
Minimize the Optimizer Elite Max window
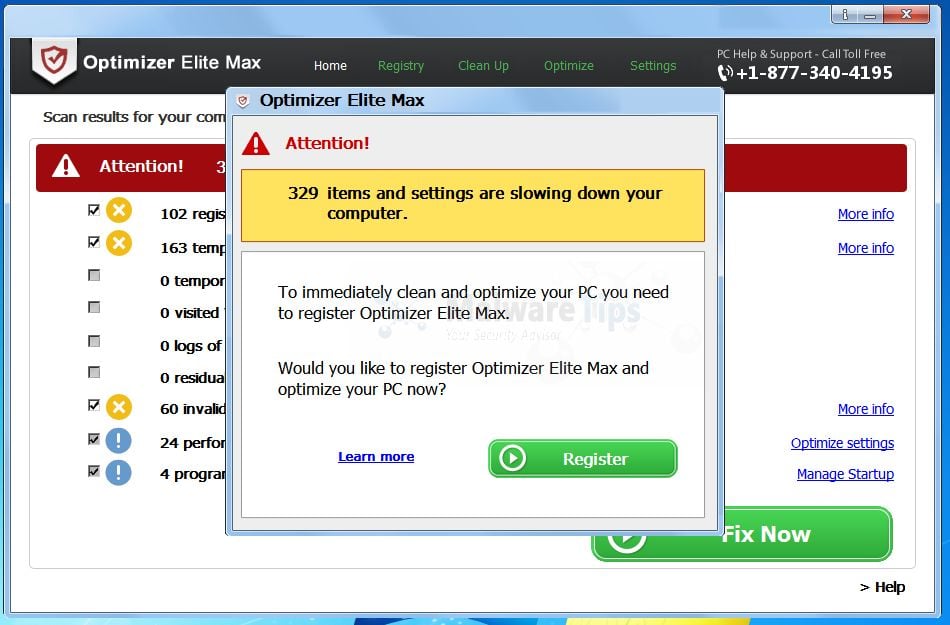(870, 15)
